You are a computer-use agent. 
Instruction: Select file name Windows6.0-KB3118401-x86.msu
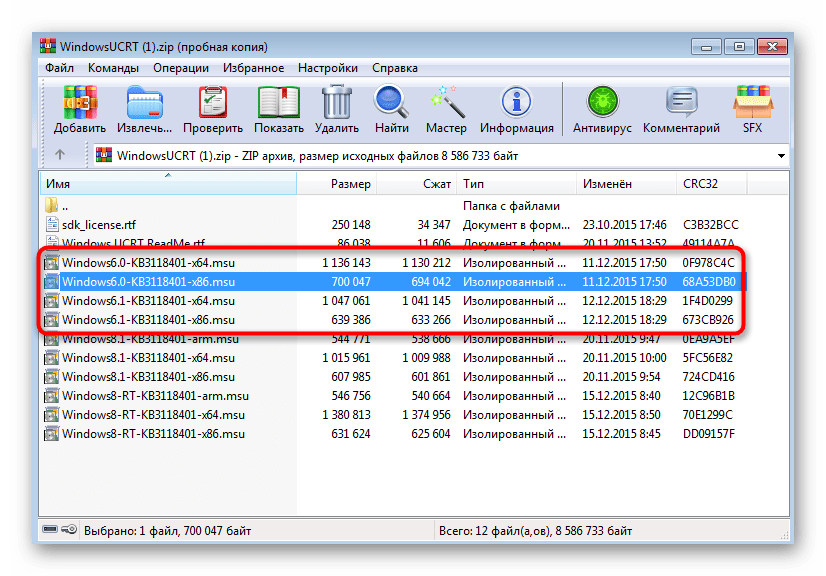(148, 281)
